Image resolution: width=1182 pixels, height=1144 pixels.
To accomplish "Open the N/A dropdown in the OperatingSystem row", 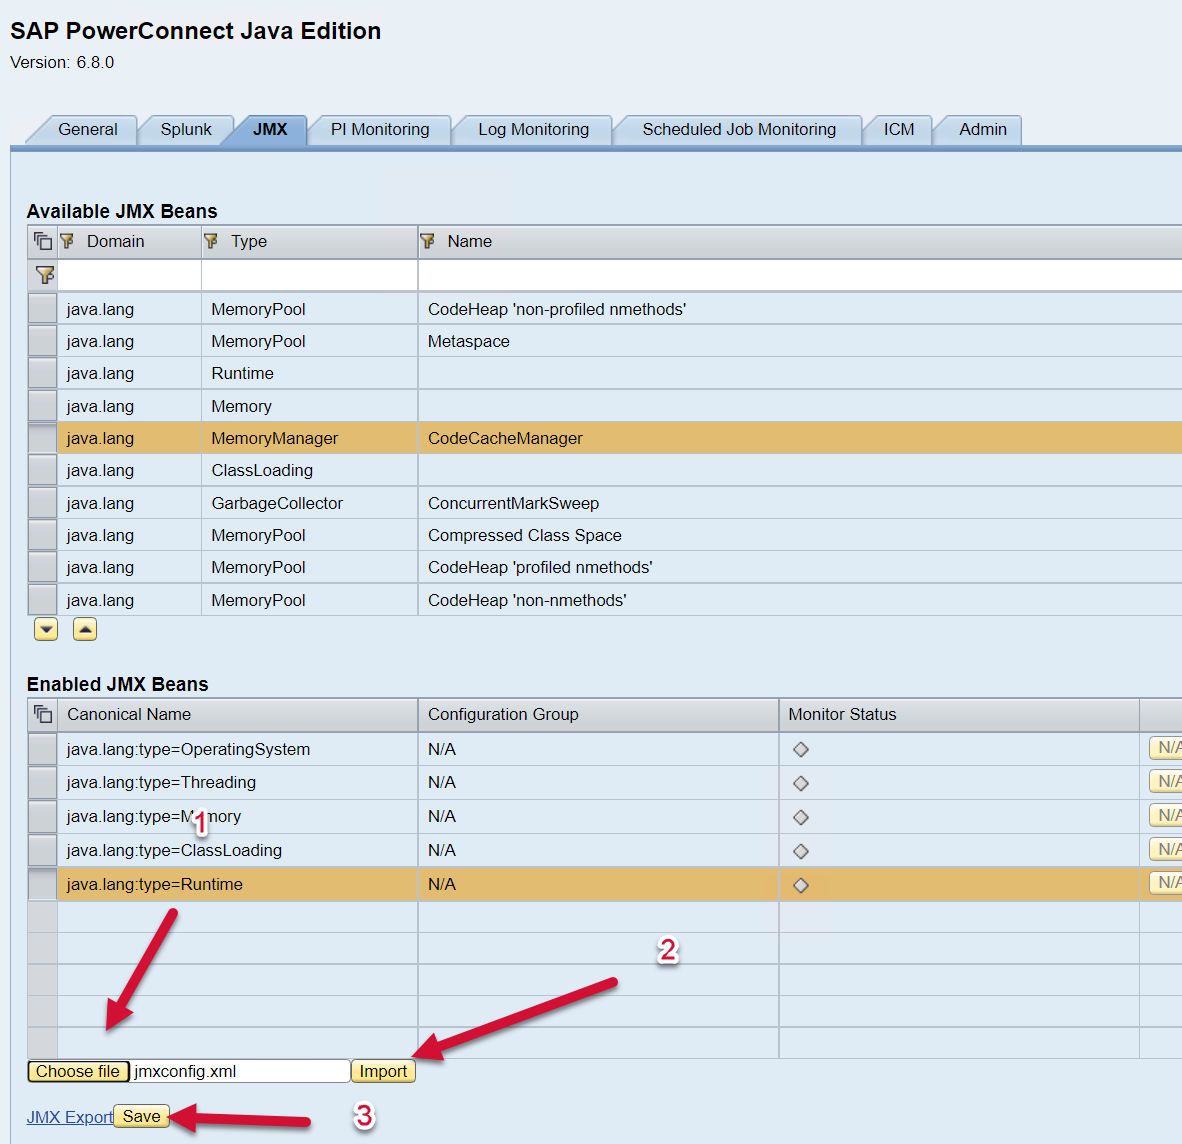I will click(x=1166, y=748).
